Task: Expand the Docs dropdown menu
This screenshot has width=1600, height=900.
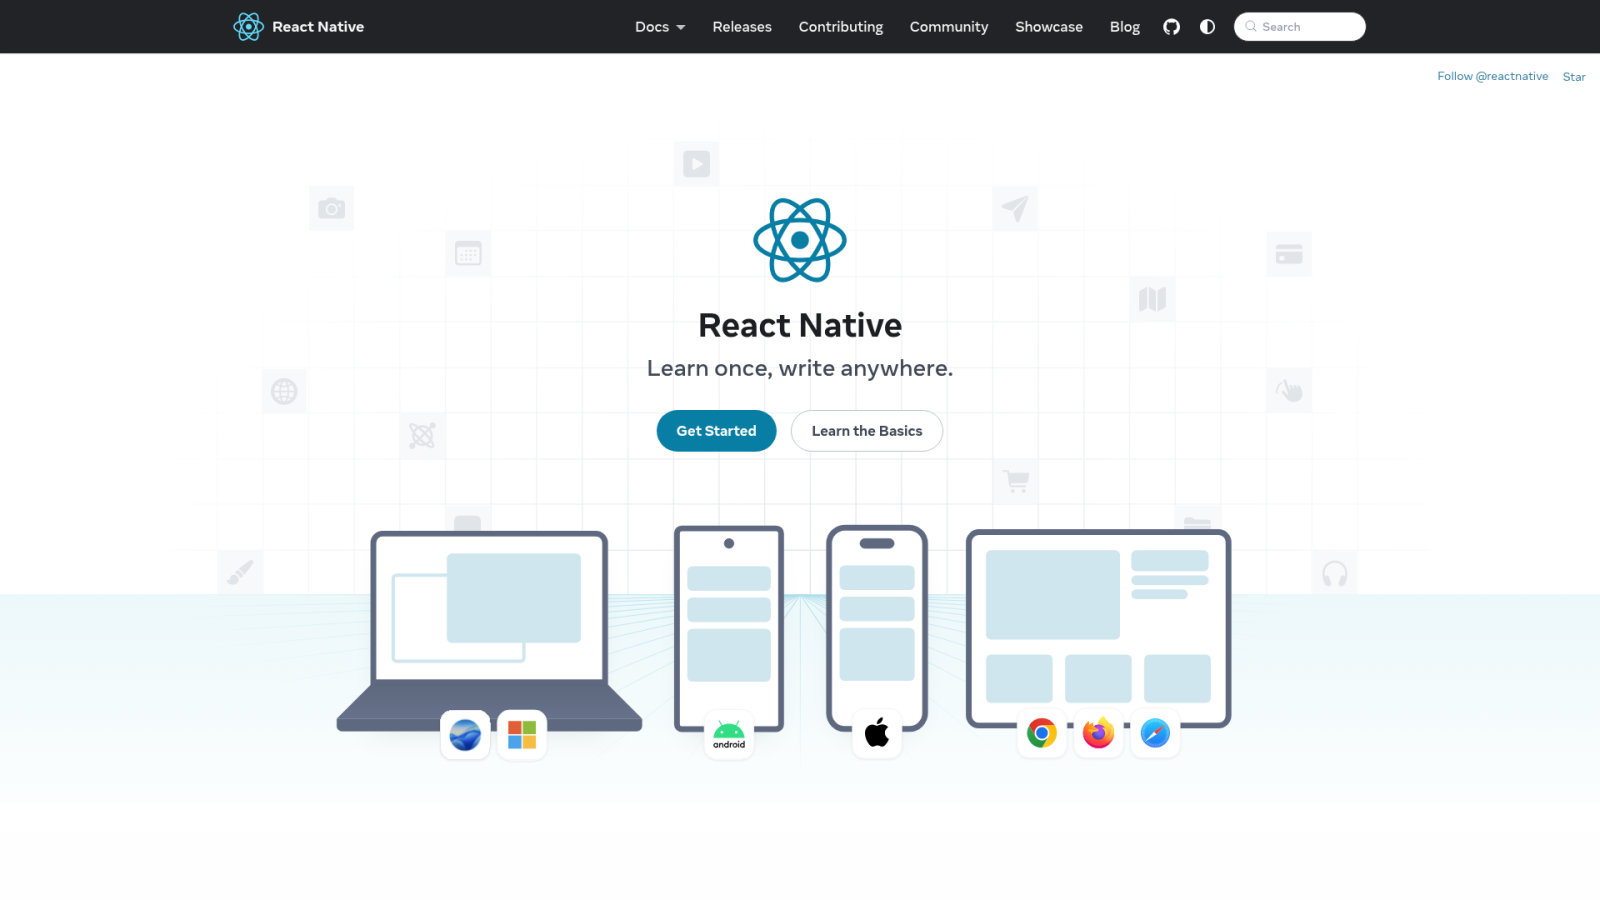Action: pyautogui.click(x=660, y=27)
